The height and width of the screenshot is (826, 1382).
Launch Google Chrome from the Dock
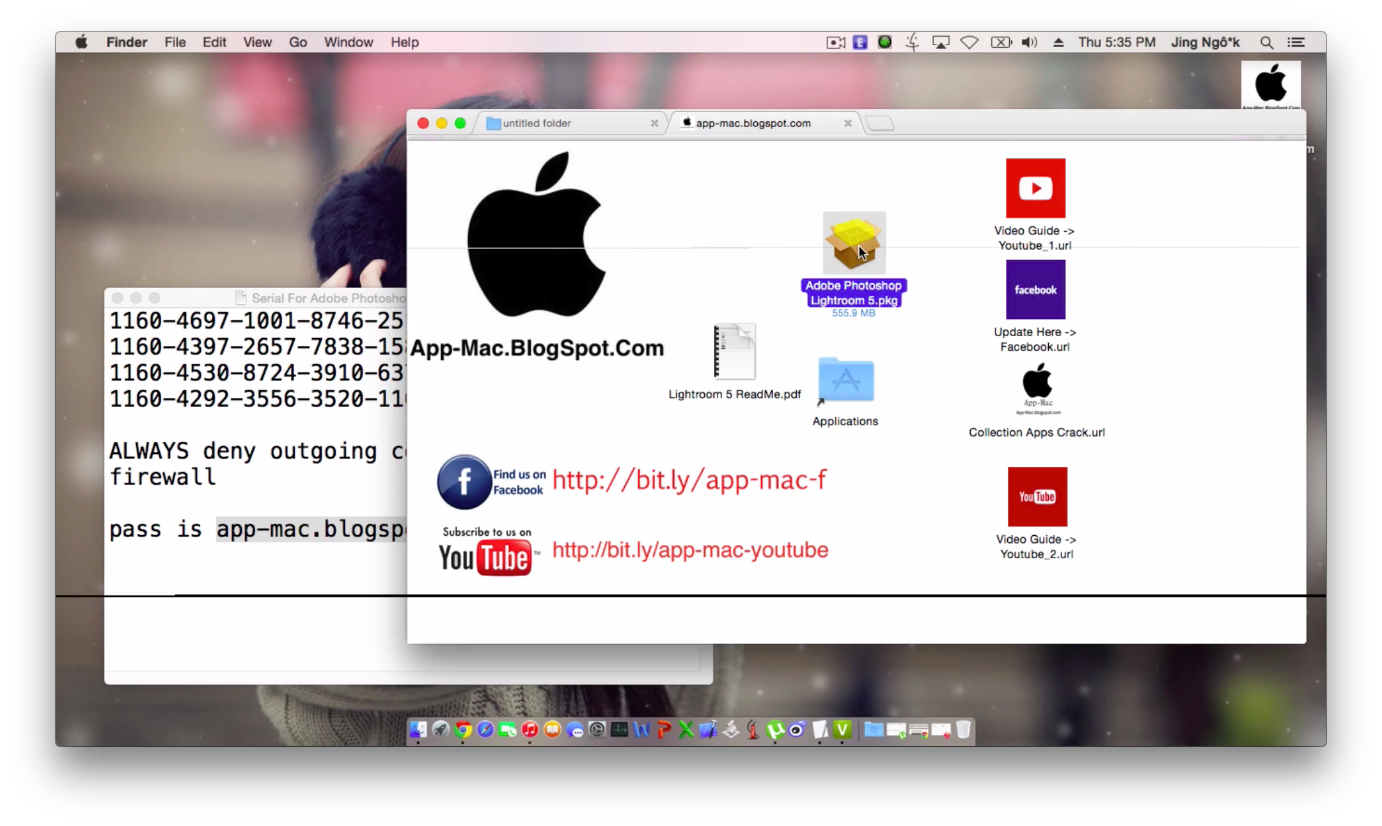(463, 730)
